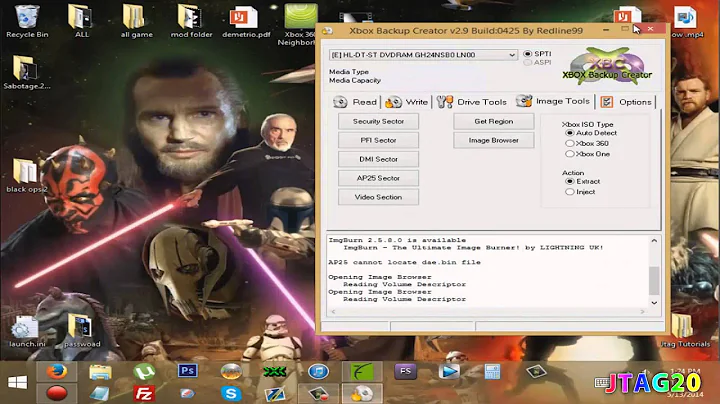Viewport: 720px width, 404px height.
Task: Launch uTorrent from the taskbar
Action: click(144, 371)
